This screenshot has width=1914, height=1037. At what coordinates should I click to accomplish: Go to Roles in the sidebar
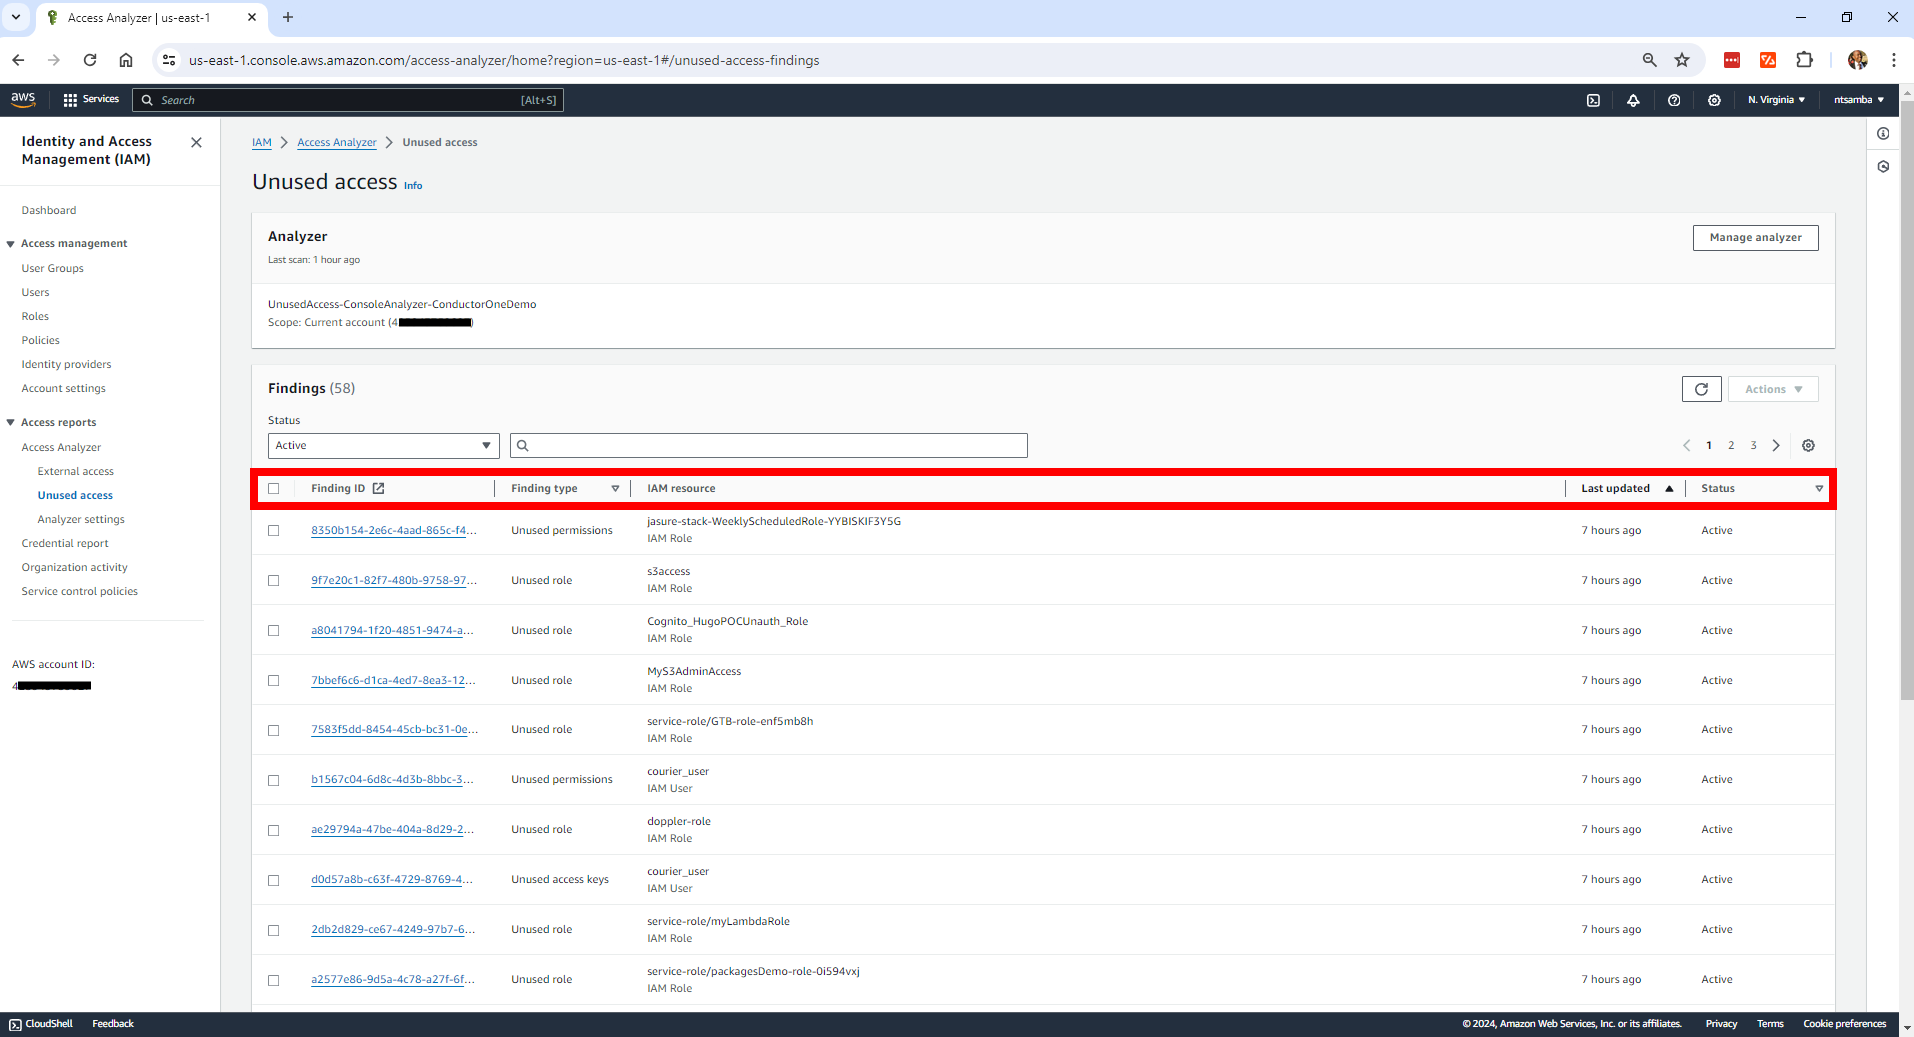coord(35,316)
